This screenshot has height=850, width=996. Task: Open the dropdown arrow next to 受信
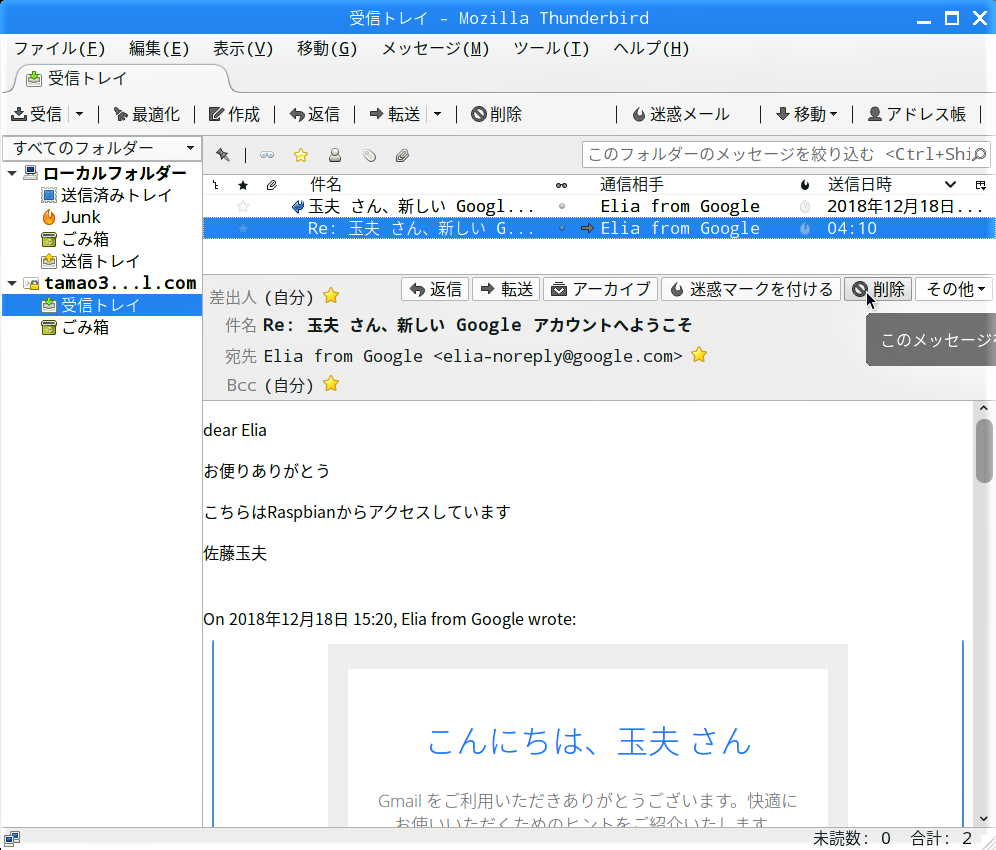point(79,114)
